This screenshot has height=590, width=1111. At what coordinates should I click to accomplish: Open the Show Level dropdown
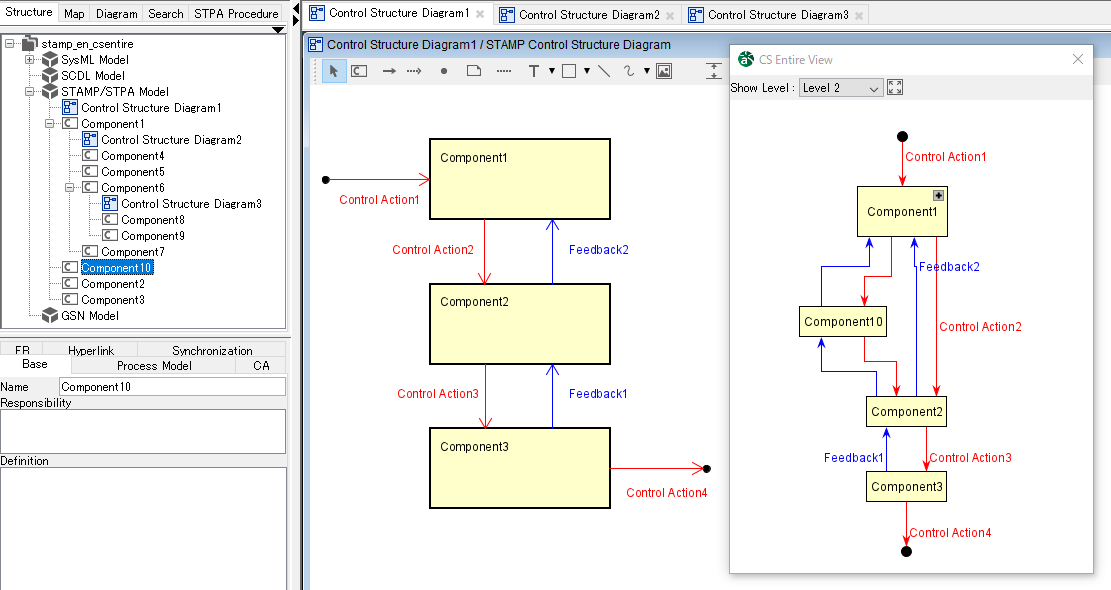841,88
